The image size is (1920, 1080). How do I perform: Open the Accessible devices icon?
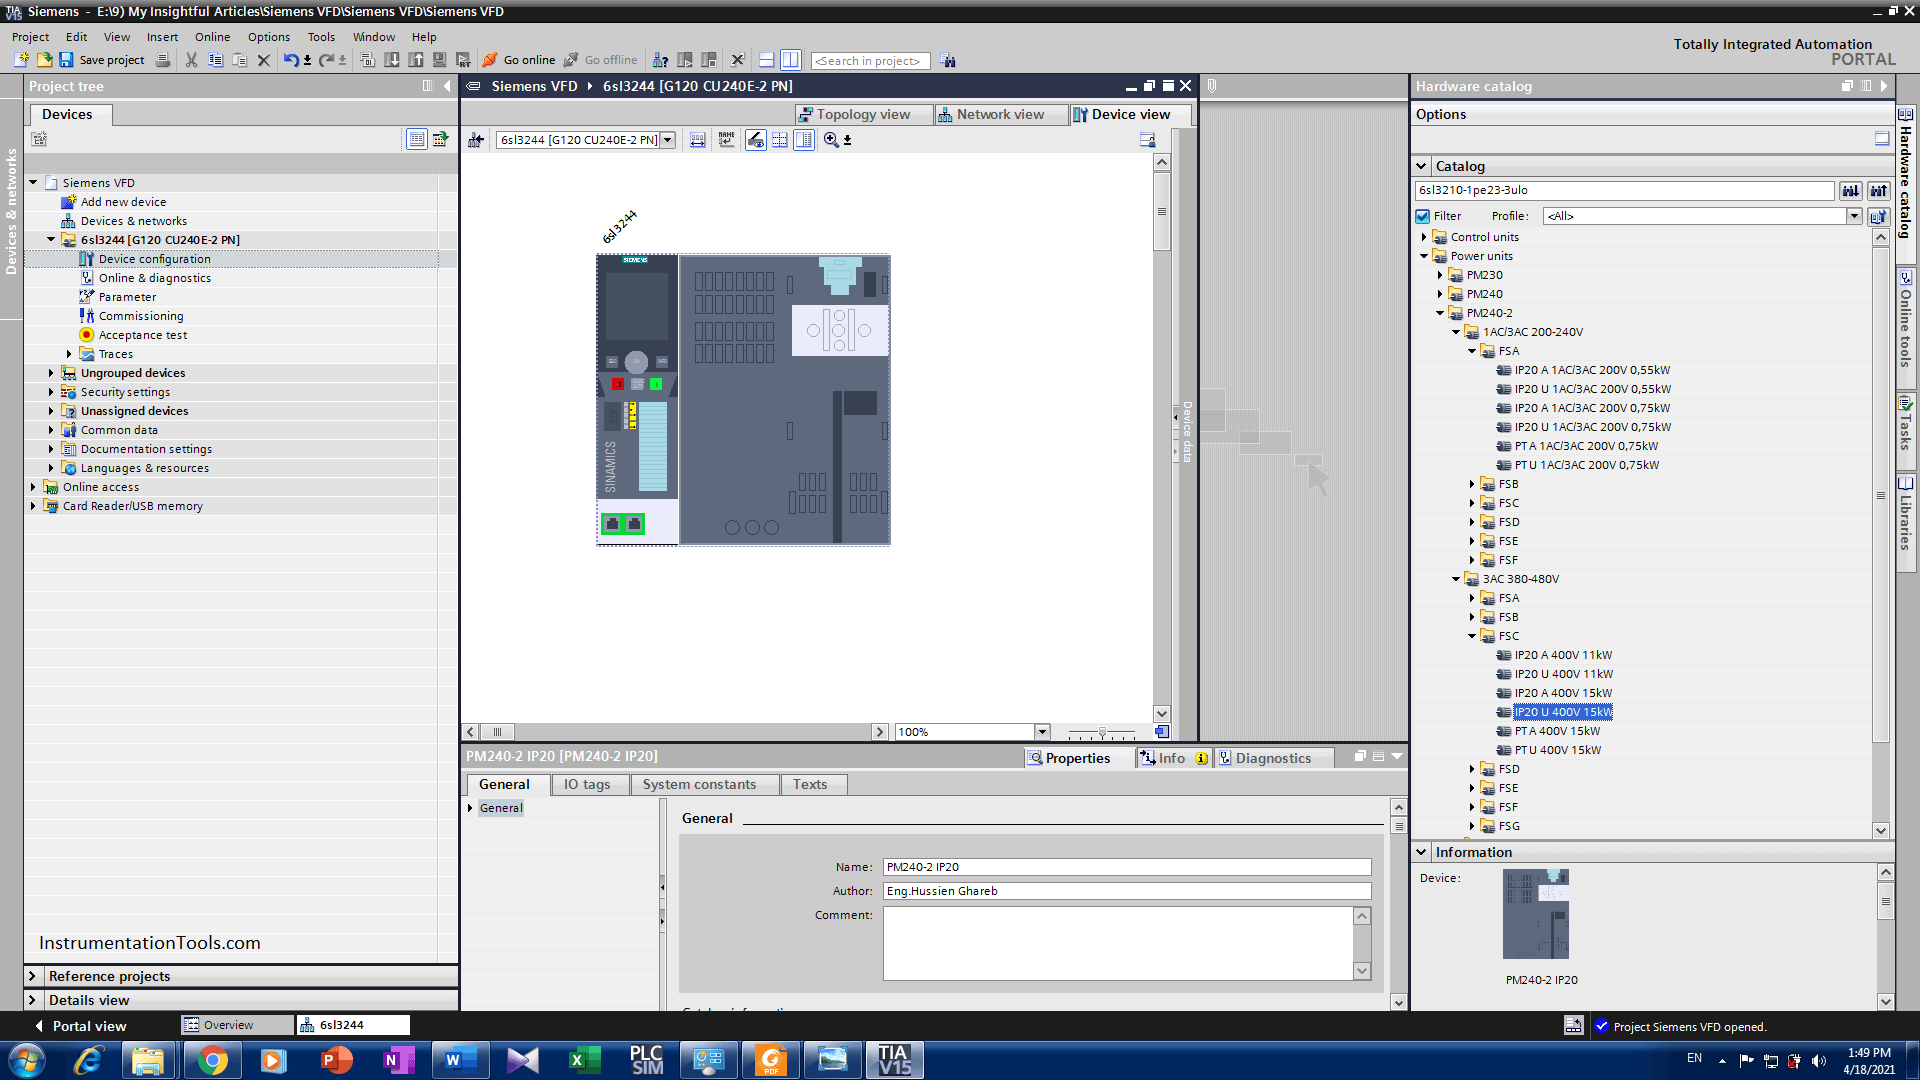660,60
